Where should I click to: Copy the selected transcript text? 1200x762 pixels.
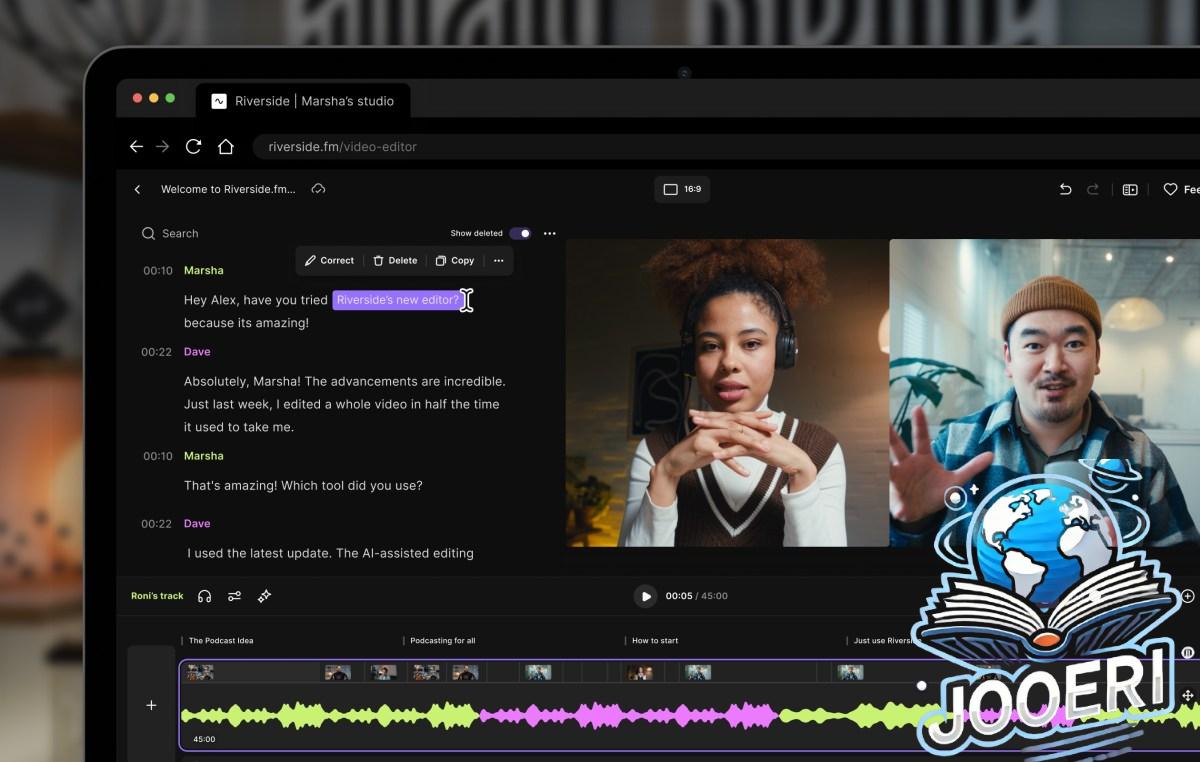(x=455, y=260)
